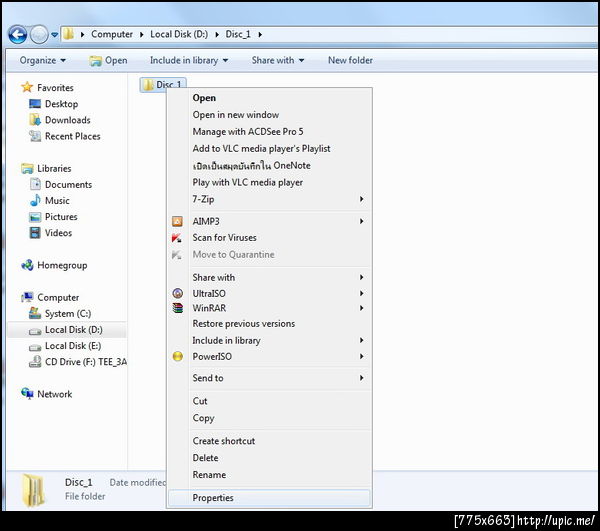
Task: Click the Local Disk (E:) drive icon
Action: pos(35,347)
